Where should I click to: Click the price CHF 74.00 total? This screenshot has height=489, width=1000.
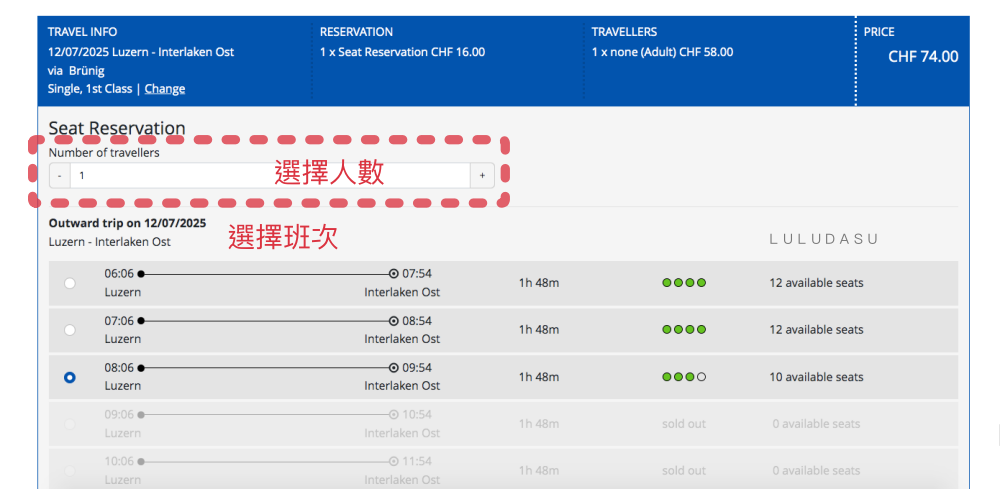click(923, 57)
